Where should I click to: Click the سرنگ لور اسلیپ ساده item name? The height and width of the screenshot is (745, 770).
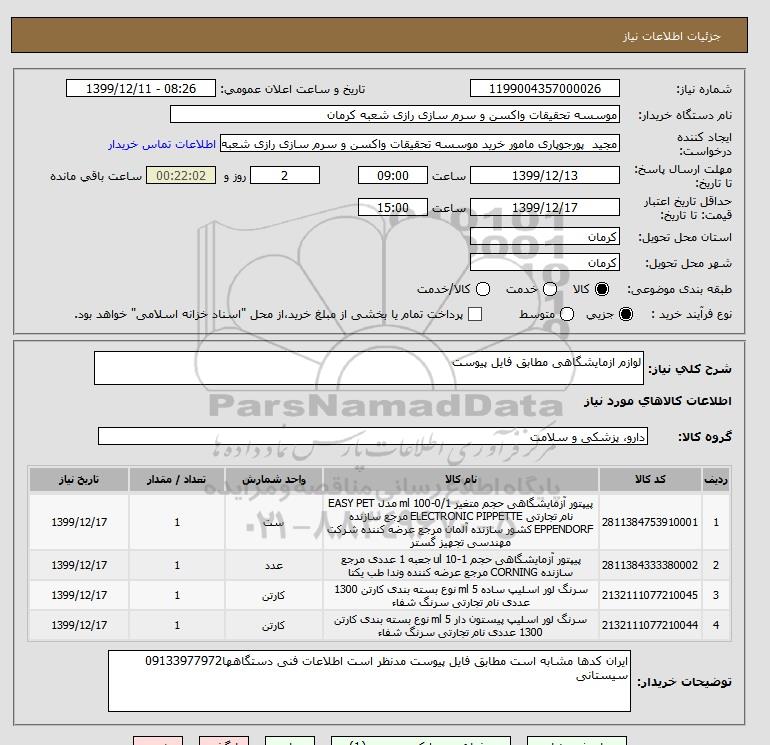point(461,595)
